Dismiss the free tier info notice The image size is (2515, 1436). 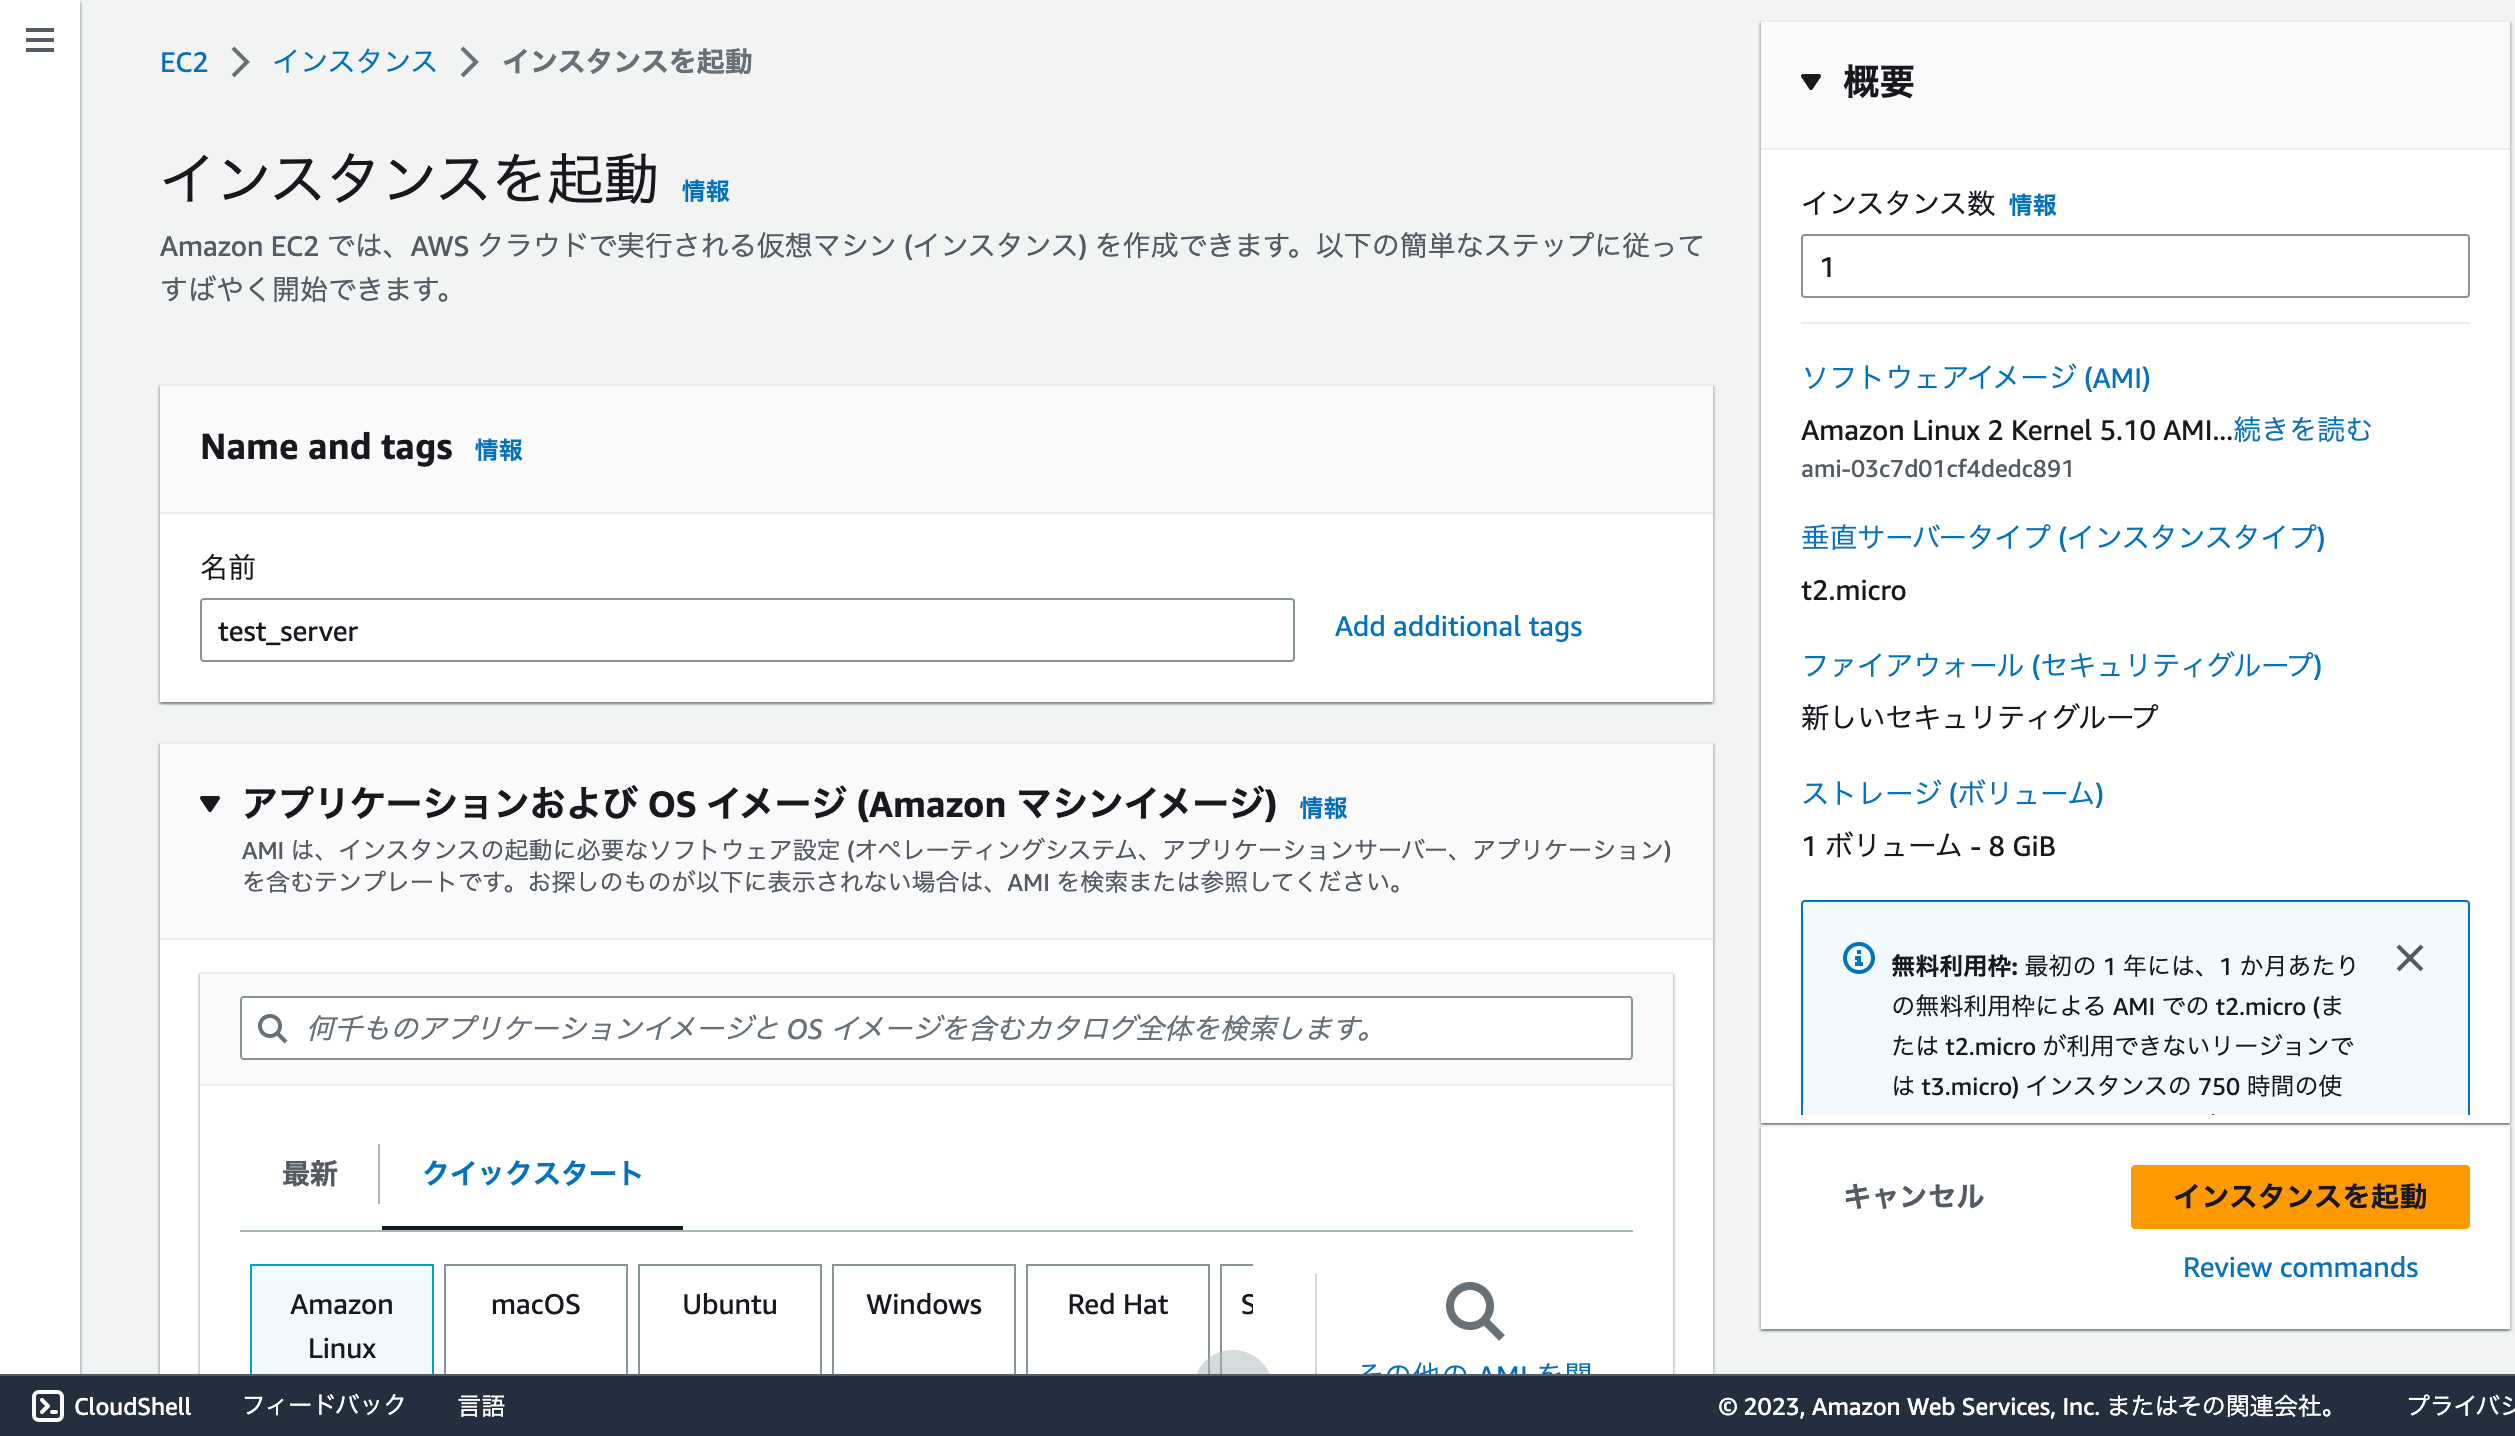tap(2410, 959)
